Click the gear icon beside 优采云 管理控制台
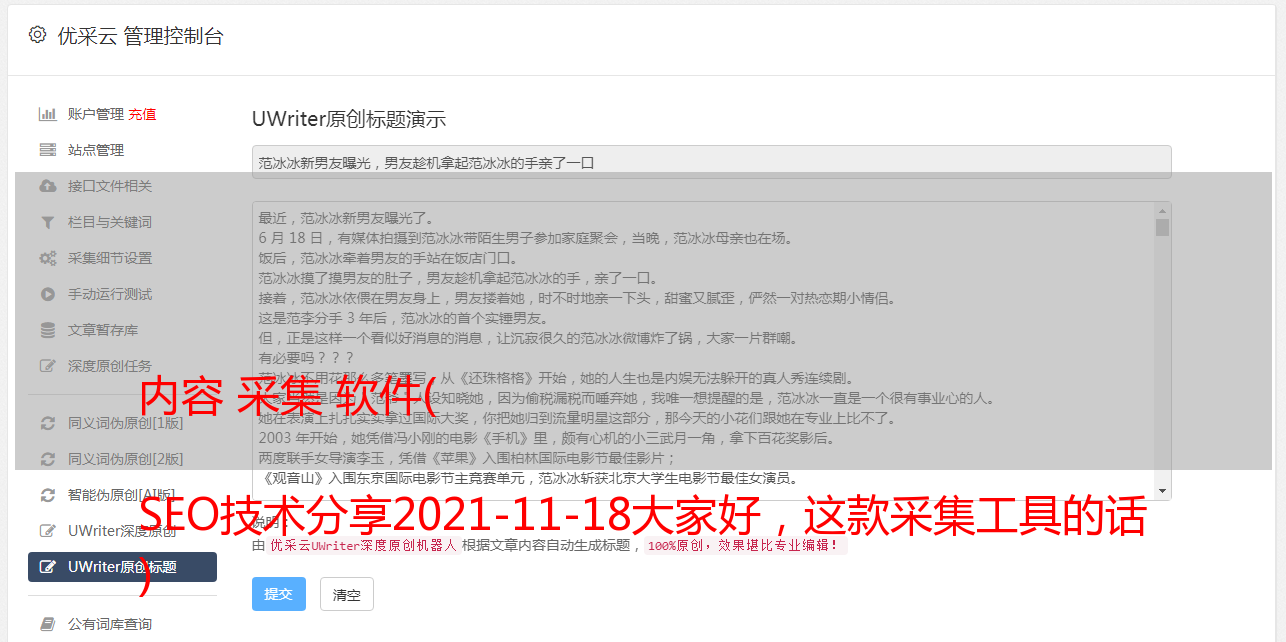The width and height of the screenshot is (1286, 642). (x=37, y=35)
